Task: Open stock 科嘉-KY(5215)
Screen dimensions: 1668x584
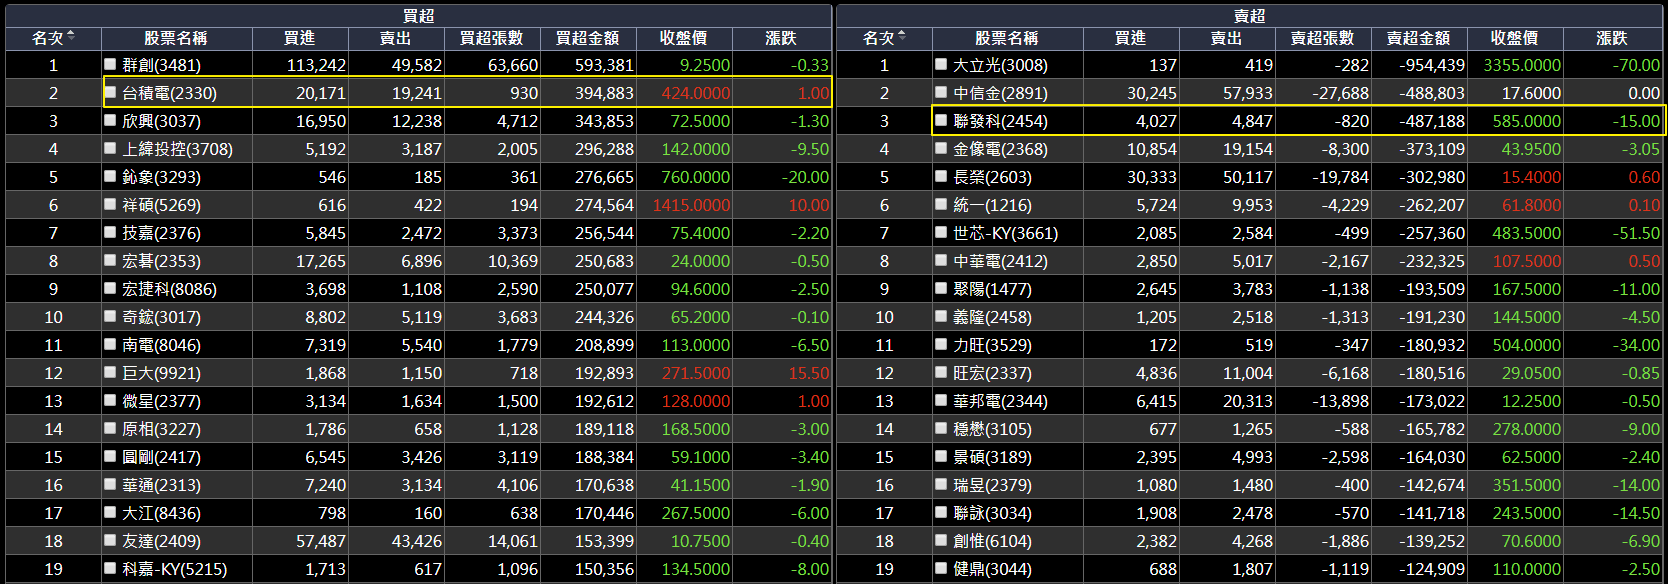Action: 174,569
